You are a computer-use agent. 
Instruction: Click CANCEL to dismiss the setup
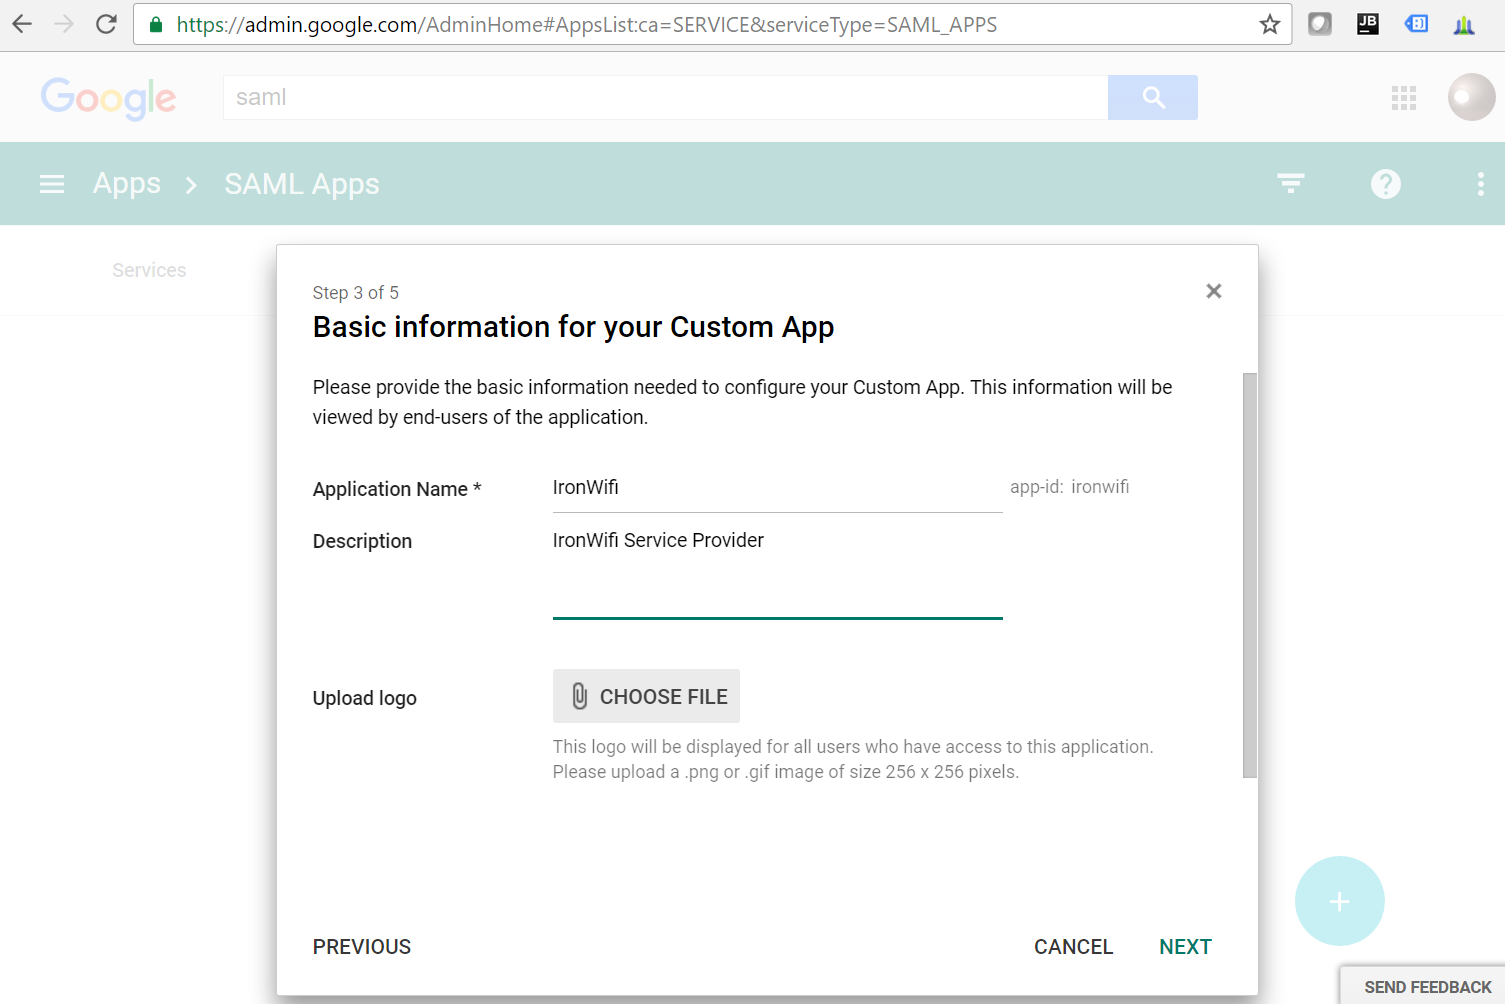tap(1073, 946)
